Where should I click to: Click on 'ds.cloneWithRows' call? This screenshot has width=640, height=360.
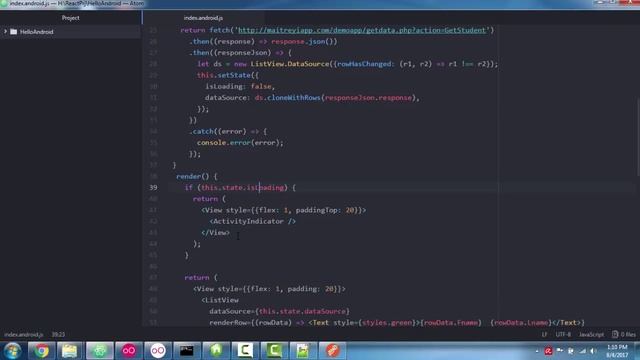click(288, 98)
